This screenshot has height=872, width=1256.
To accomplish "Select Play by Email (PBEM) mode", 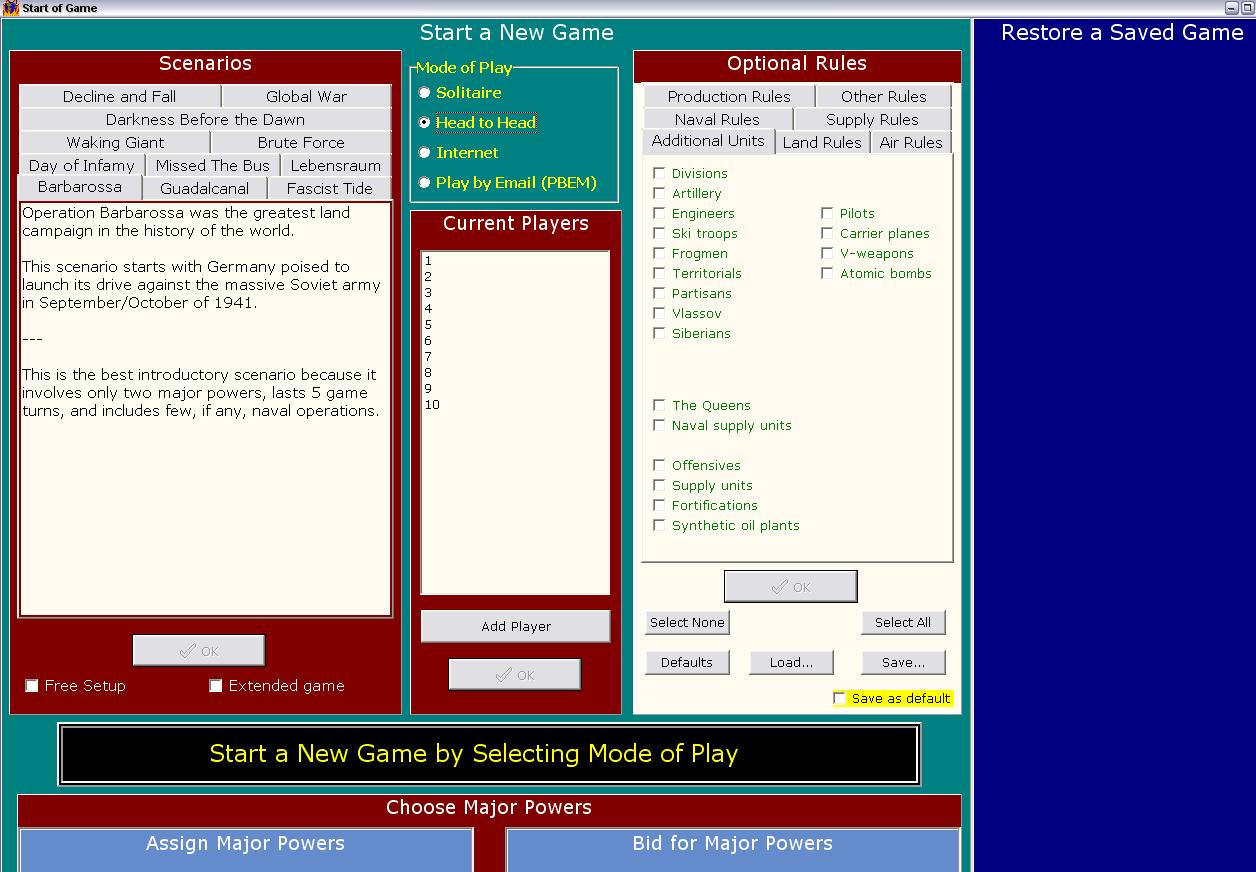I will 424,183.
